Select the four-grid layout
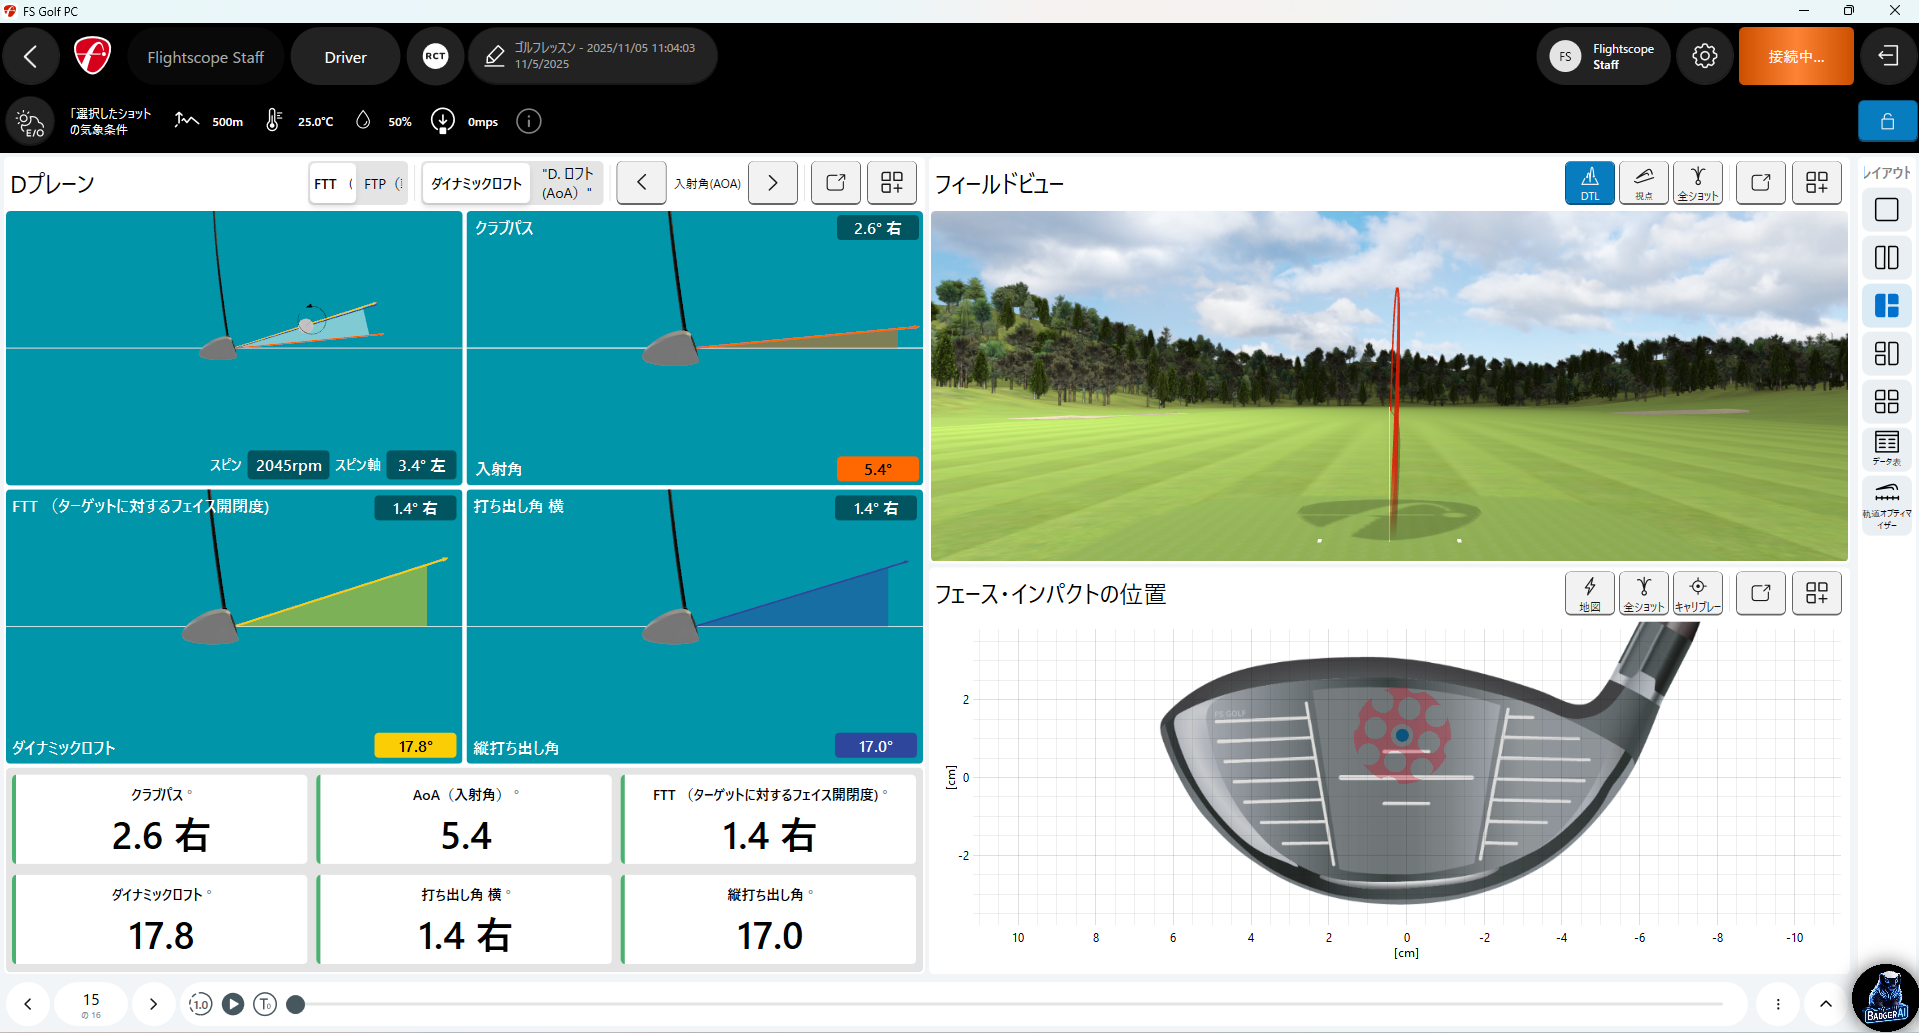This screenshot has height=1033, width=1919. pyautogui.click(x=1887, y=402)
